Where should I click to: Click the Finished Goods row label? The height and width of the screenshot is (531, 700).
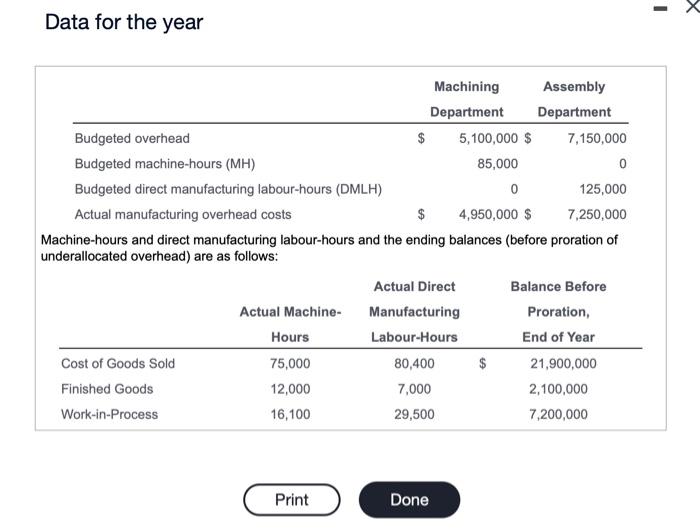pyautogui.click(x=107, y=388)
